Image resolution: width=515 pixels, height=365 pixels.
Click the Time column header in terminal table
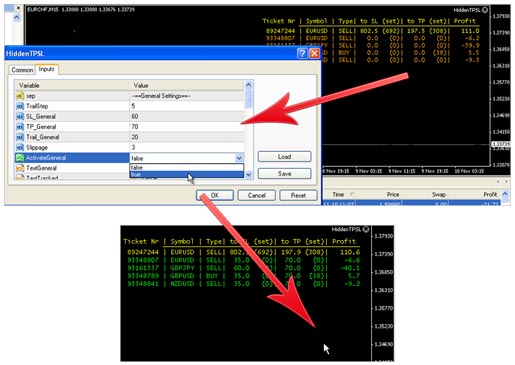pyautogui.click(x=338, y=195)
